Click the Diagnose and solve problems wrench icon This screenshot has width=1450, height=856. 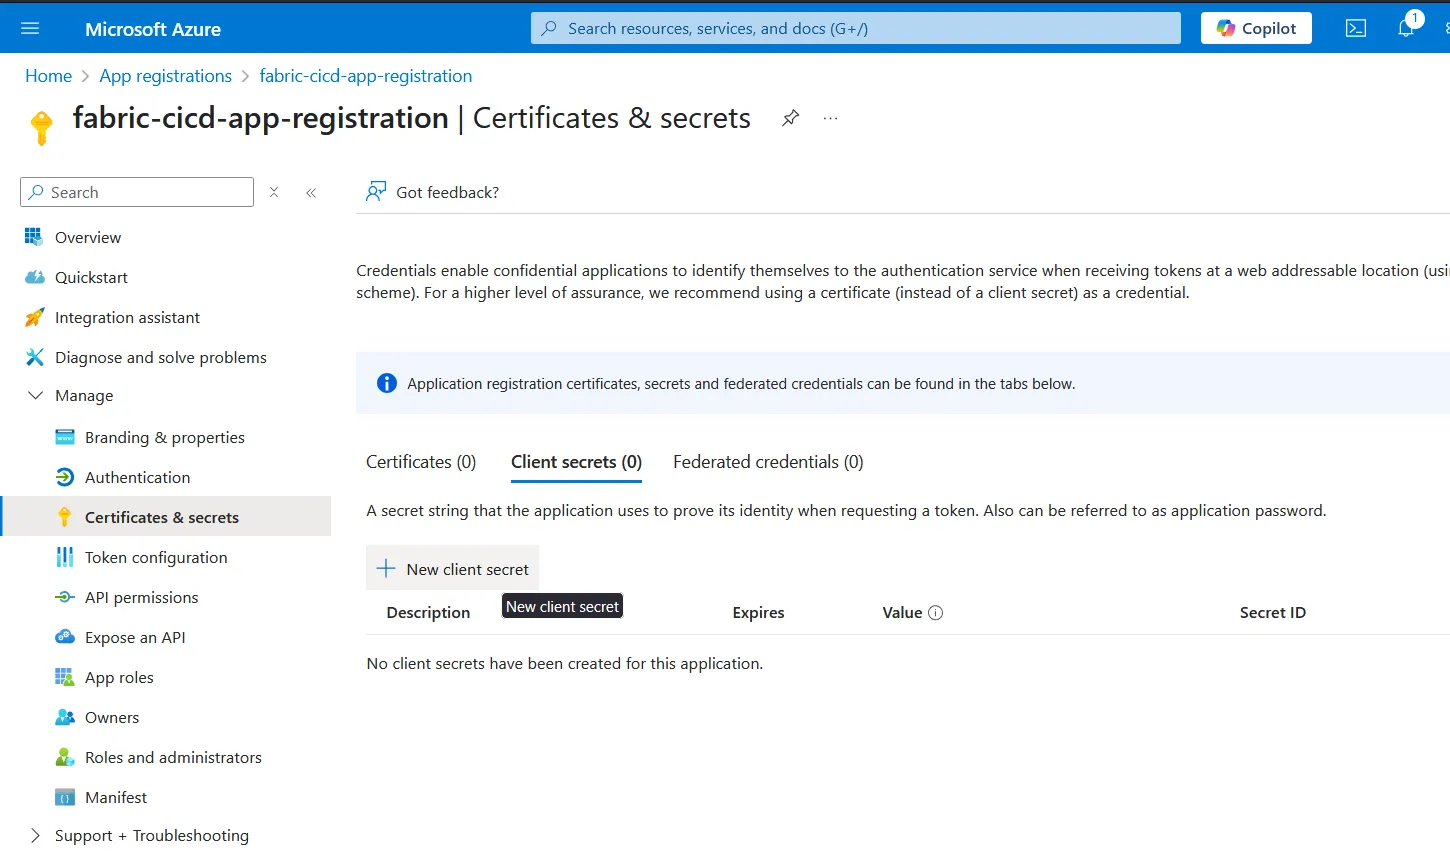34,357
